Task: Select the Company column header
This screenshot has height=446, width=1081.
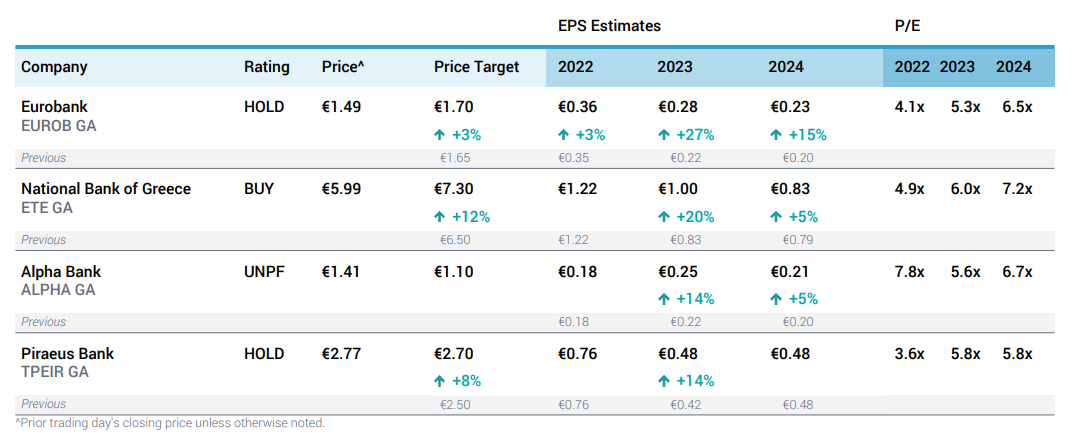Action: click(x=54, y=67)
